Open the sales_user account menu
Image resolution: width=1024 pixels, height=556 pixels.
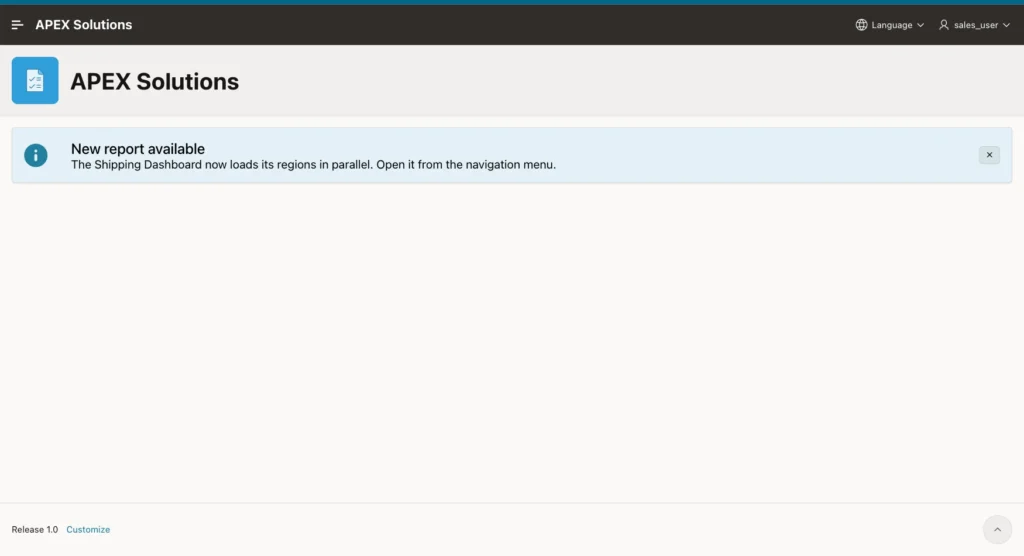[x=974, y=25]
